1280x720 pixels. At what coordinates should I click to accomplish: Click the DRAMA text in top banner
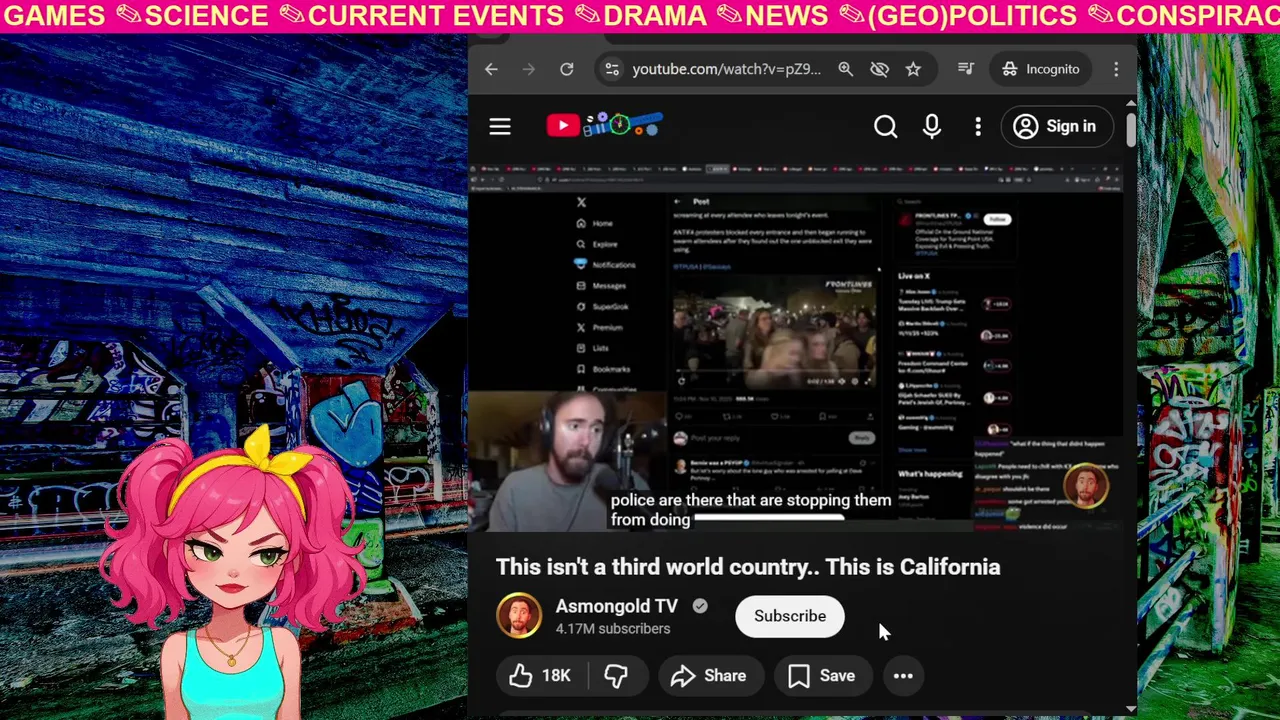tap(655, 16)
